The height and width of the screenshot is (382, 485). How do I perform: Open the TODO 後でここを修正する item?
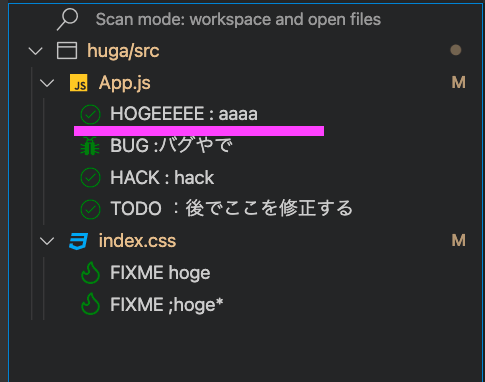231,208
